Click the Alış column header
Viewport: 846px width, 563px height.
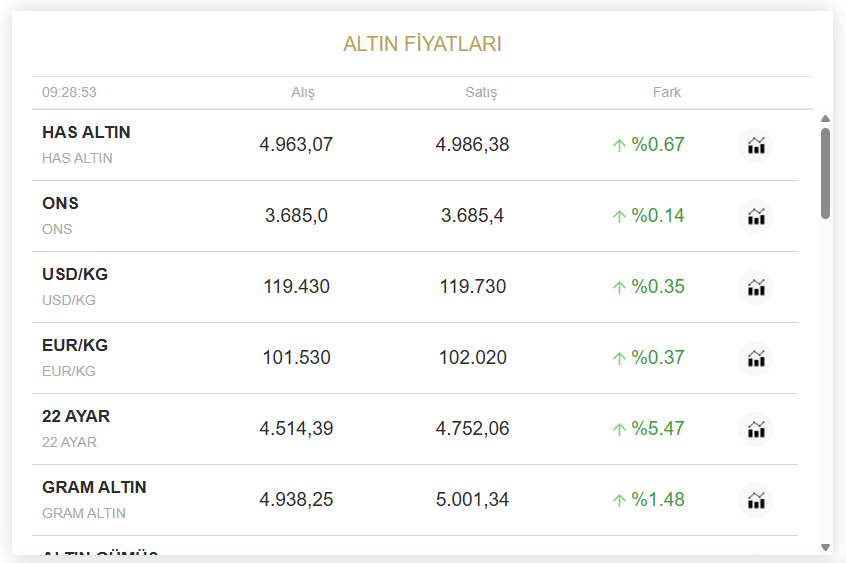(x=303, y=92)
